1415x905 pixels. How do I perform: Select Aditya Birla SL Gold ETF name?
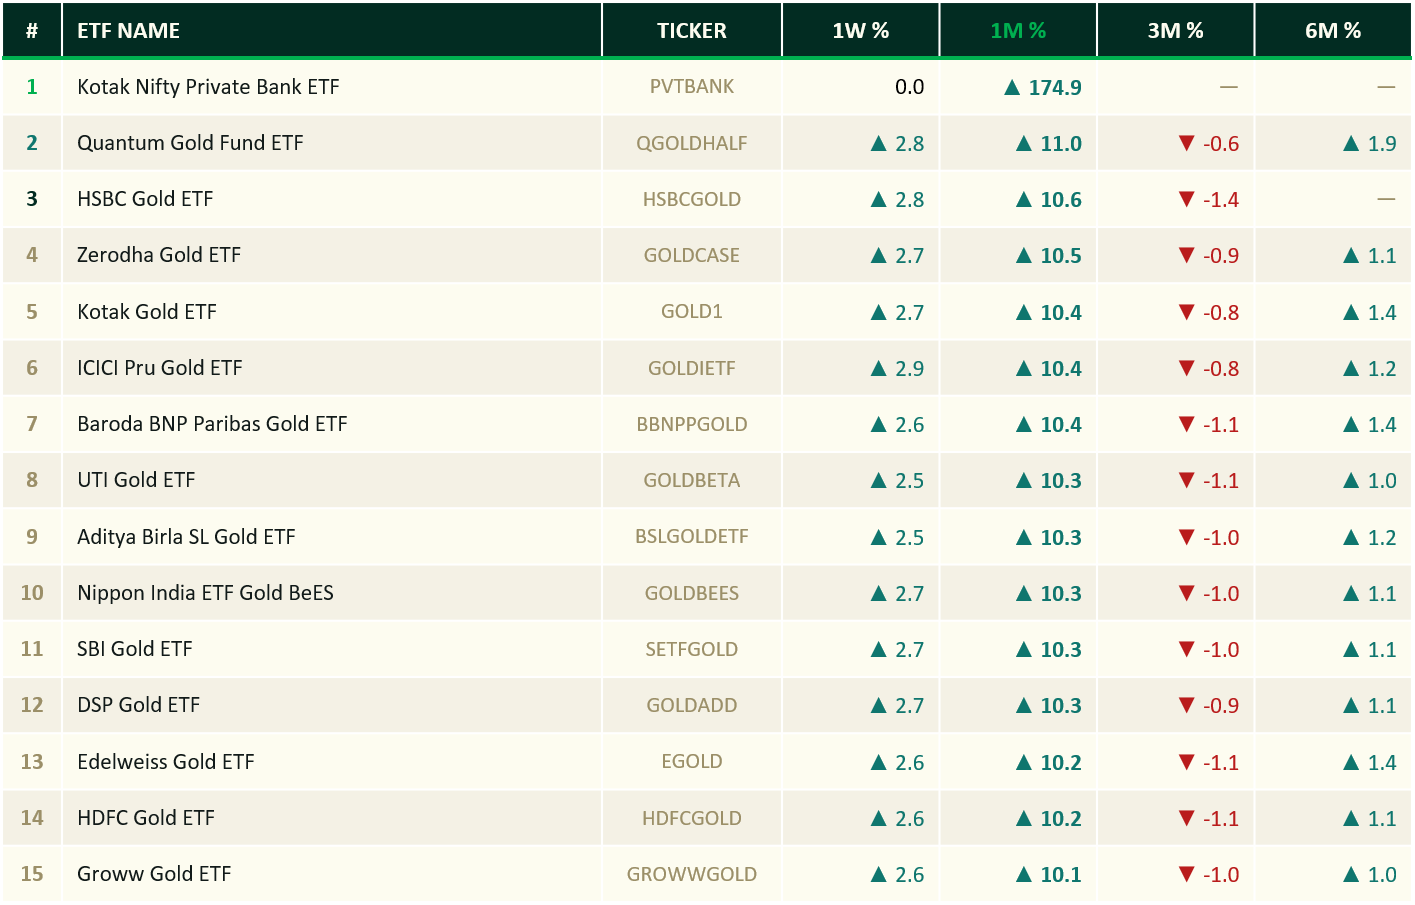(x=186, y=537)
